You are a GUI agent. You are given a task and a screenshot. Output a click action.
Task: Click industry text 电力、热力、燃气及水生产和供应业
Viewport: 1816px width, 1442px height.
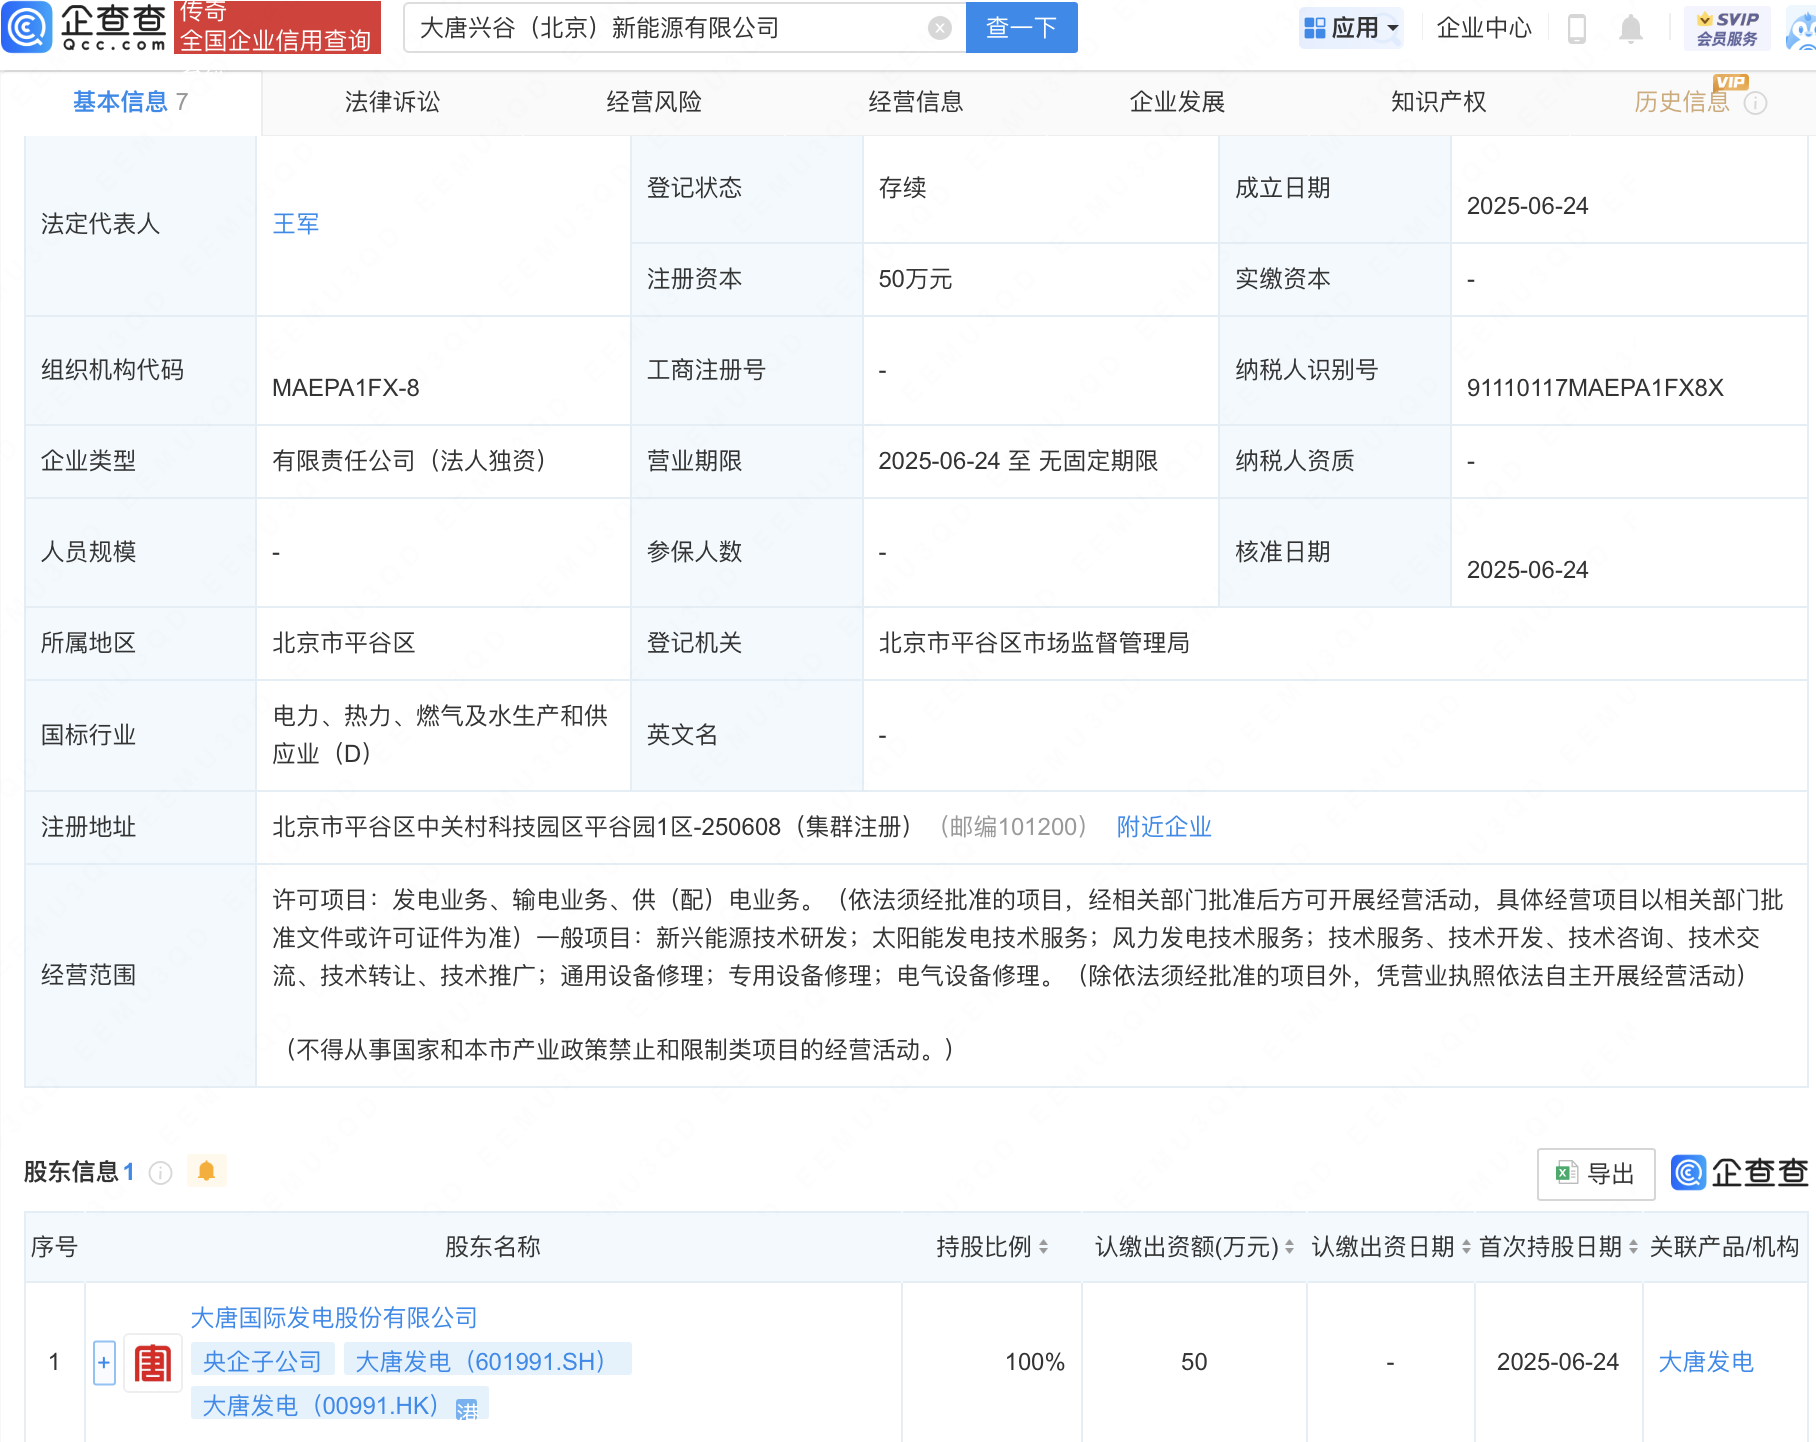[x=440, y=735]
